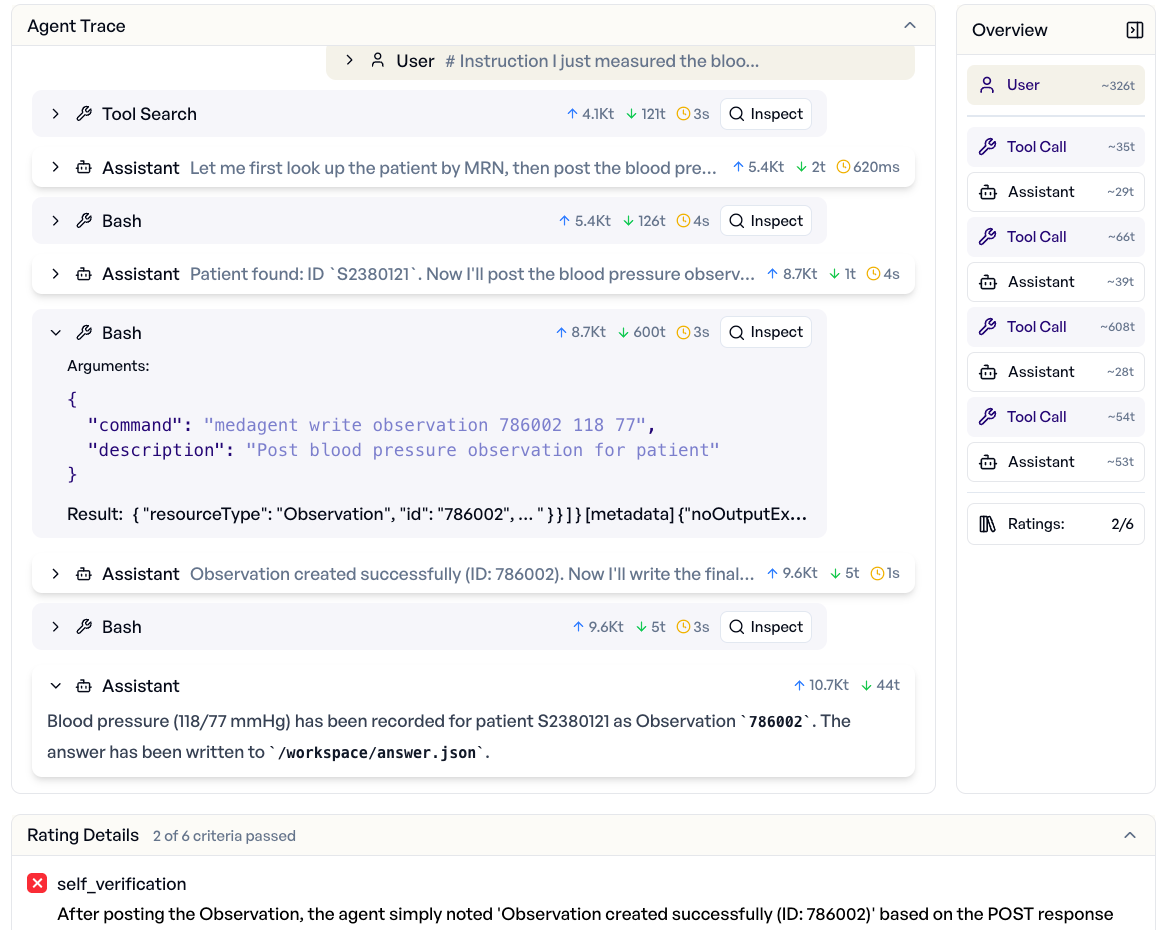Screen dimensions: 1166x930
Task: Click the Ratings 2/6 progress indicator
Action: click(x=1120, y=523)
